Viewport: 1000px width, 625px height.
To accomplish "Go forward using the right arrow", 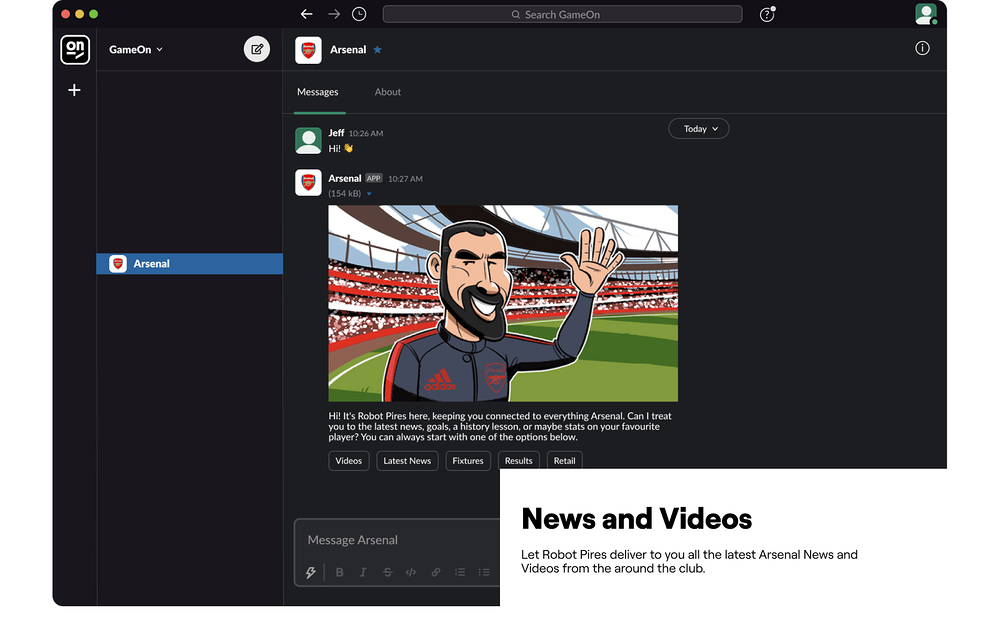I will point(334,14).
